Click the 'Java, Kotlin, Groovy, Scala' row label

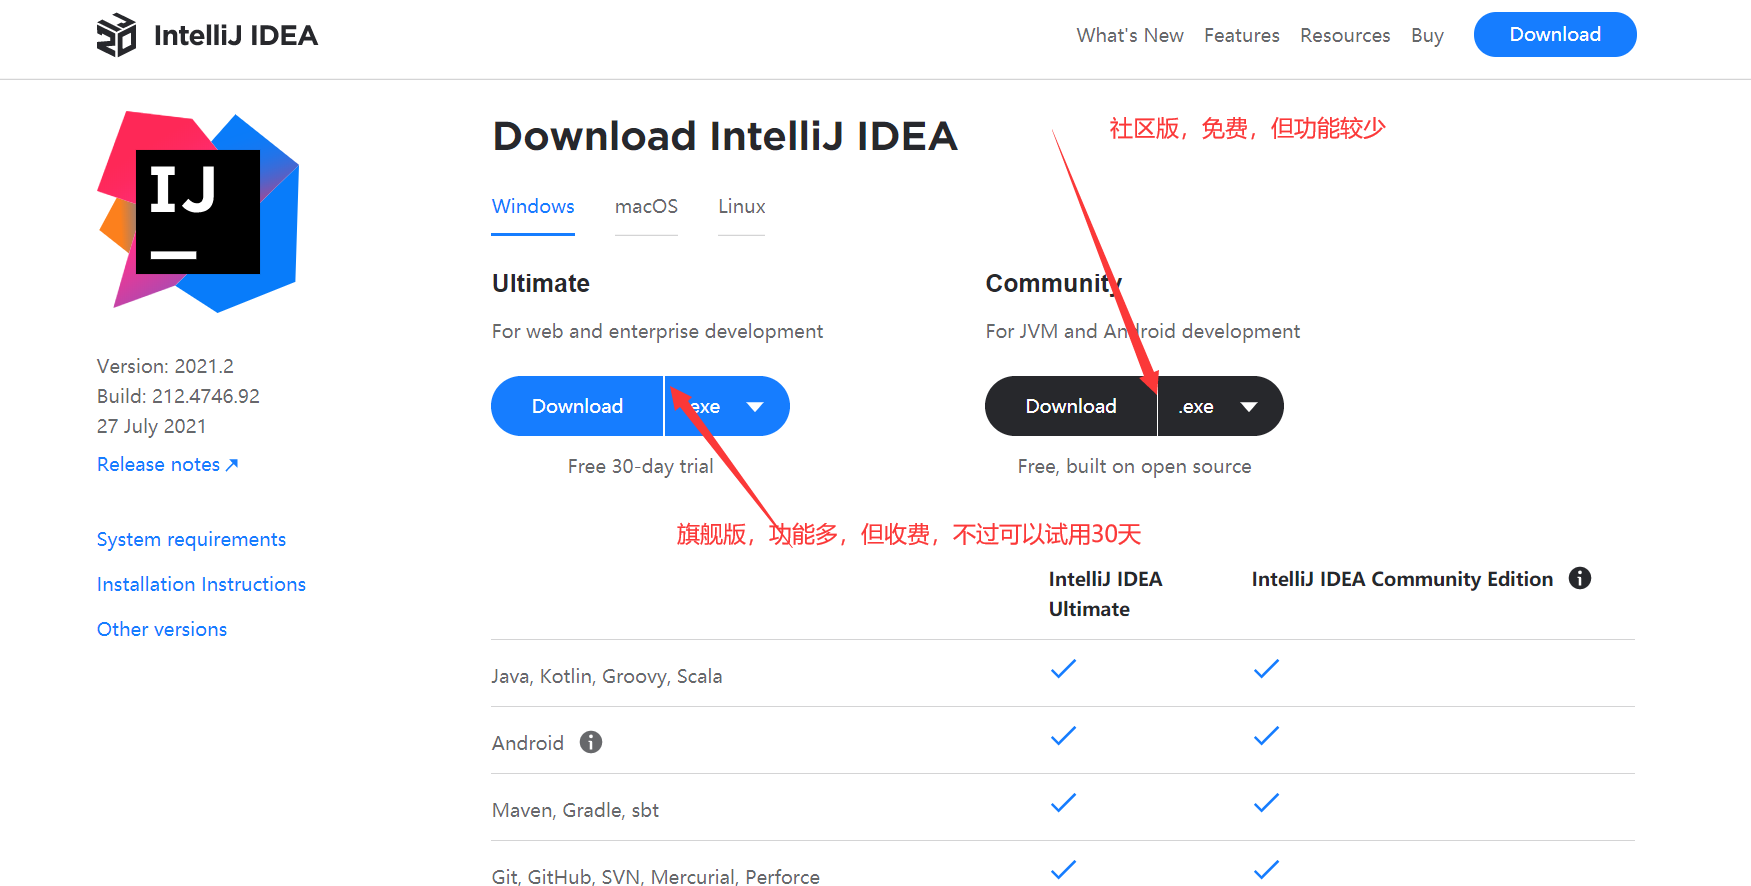(607, 676)
